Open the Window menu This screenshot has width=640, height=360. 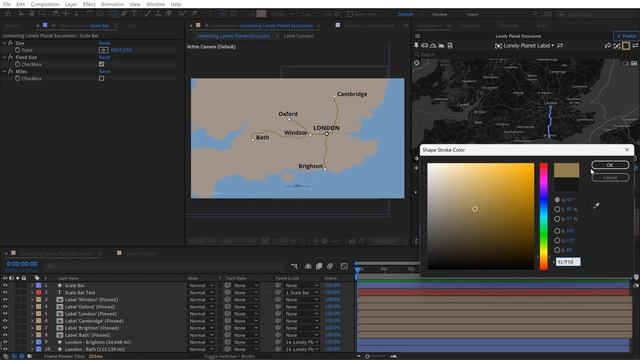(x=156, y=4)
